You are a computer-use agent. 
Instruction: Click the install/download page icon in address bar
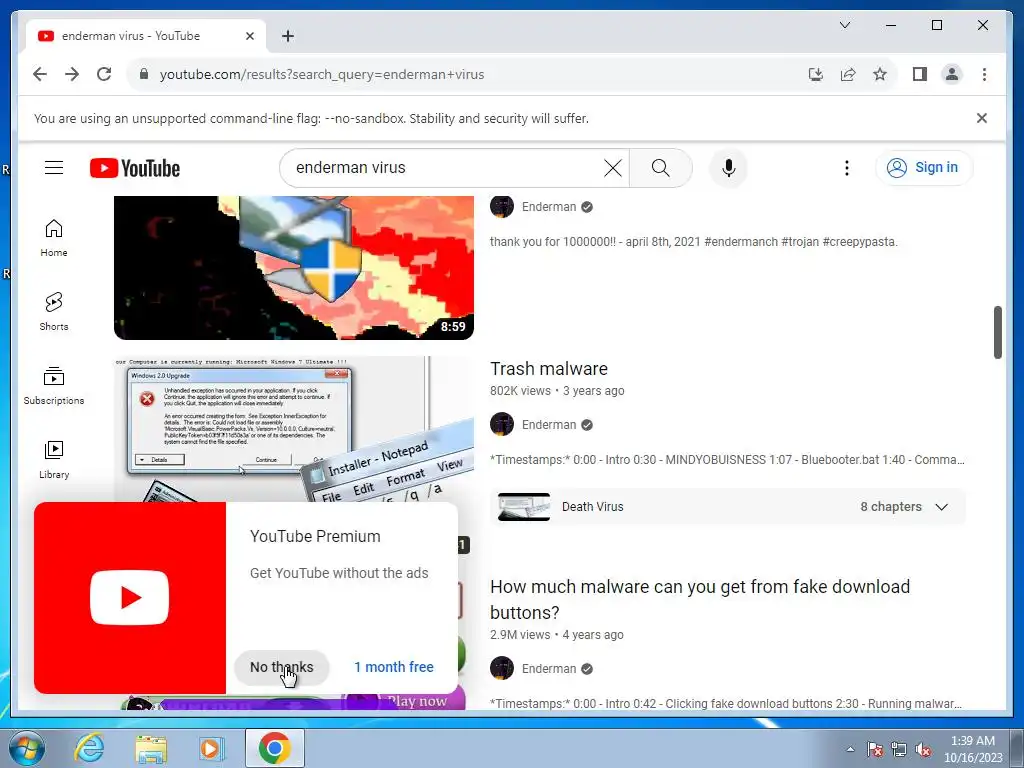[x=816, y=74]
